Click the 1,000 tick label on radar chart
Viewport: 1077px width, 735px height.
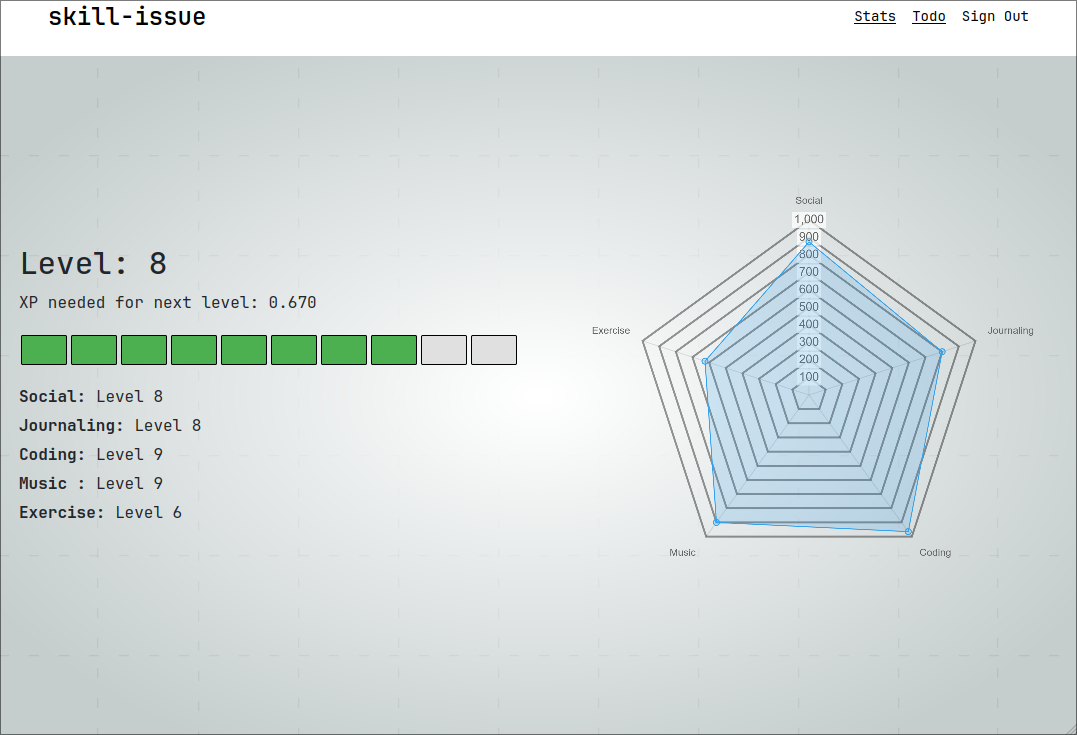point(809,219)
